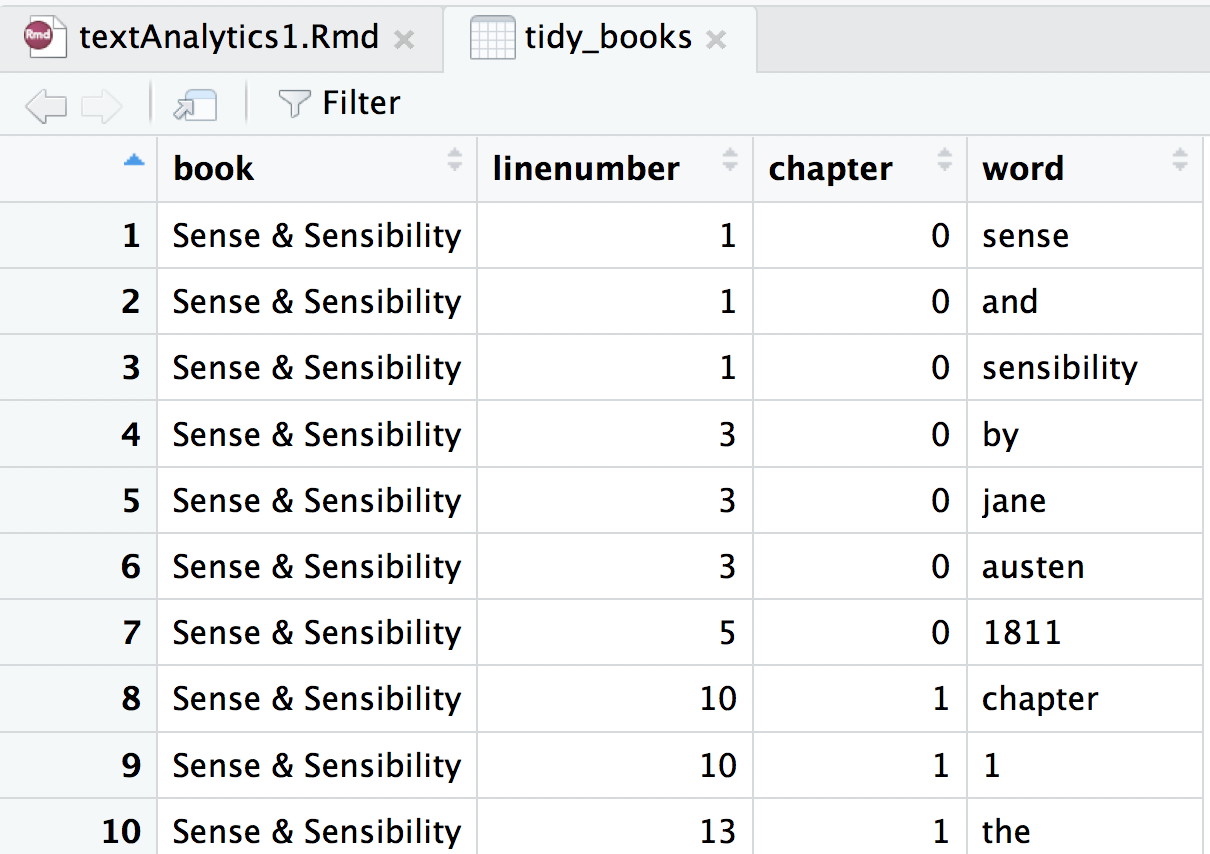
Task: Click the tidy_books table grid icon
Action: tap(492, 38)
